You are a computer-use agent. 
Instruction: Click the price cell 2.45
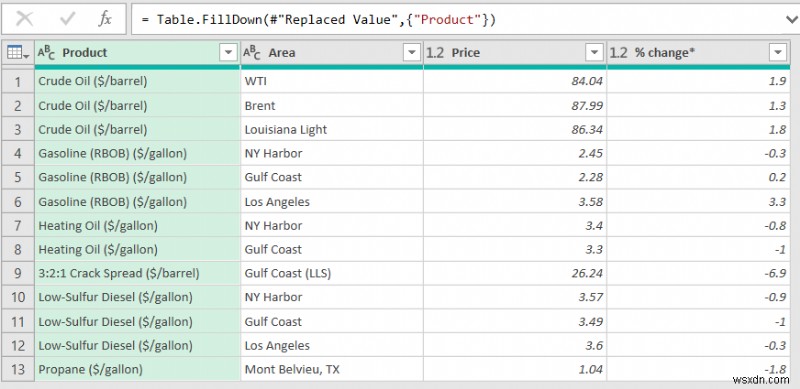point(515,153)
